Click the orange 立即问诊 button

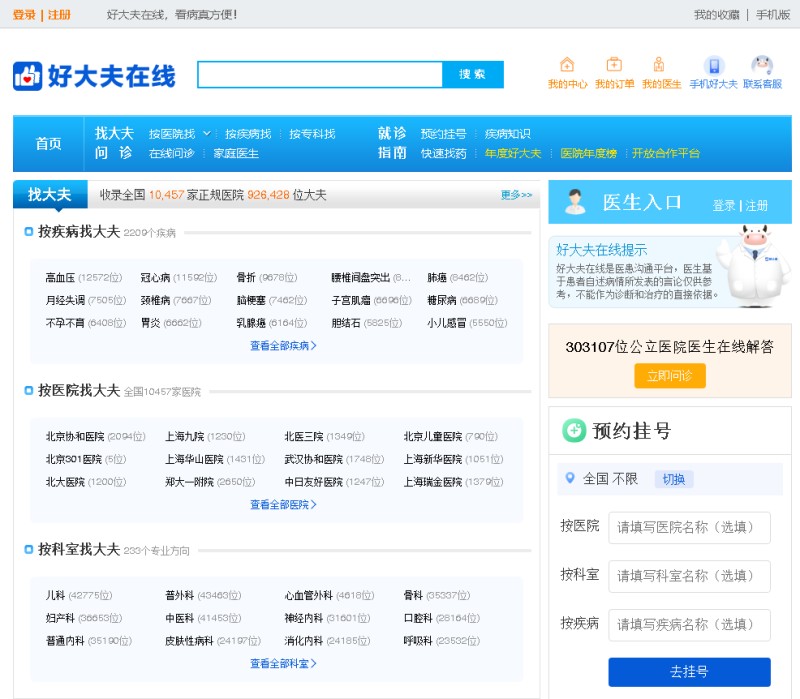(x=670, y=376)
